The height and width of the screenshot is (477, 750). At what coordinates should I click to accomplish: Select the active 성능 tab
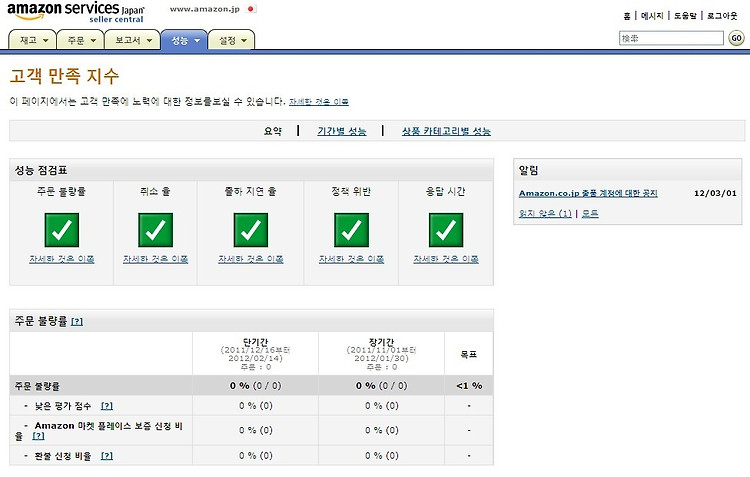click(x=184, y=40)
